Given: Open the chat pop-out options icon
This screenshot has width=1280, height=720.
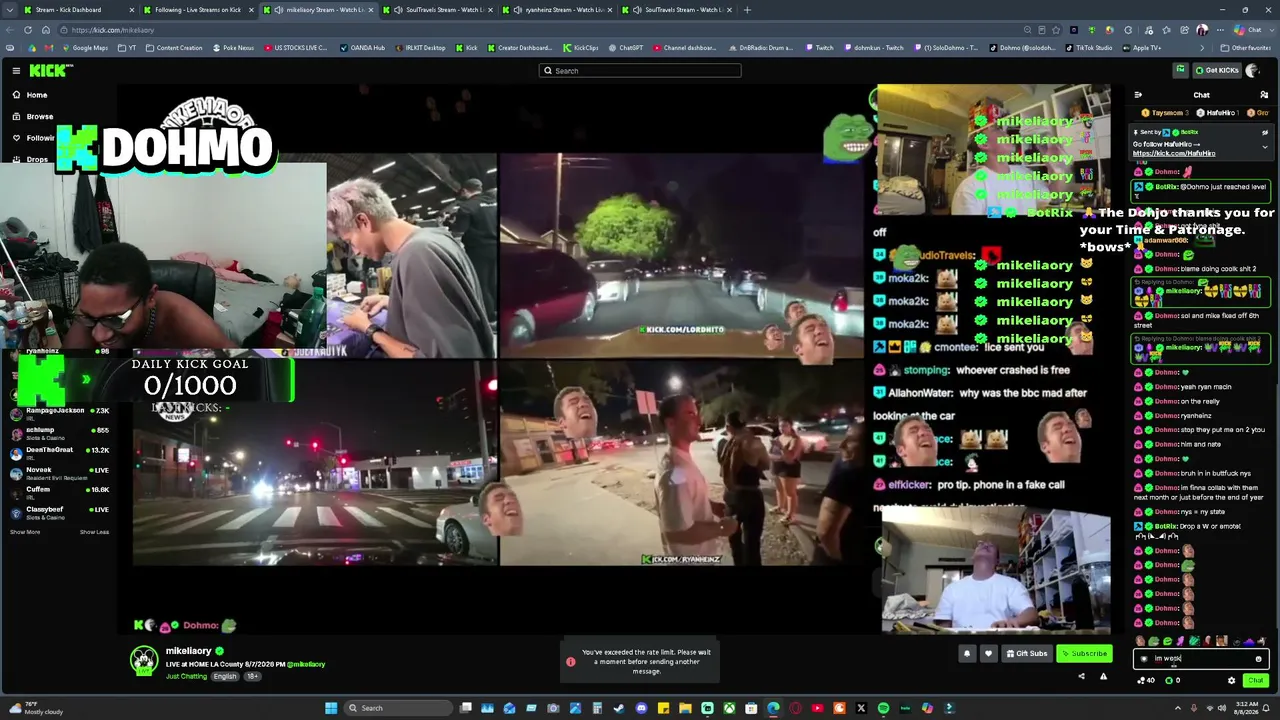Looking at the screenshot, I should pyautogui.click(x=1264, y=95).
